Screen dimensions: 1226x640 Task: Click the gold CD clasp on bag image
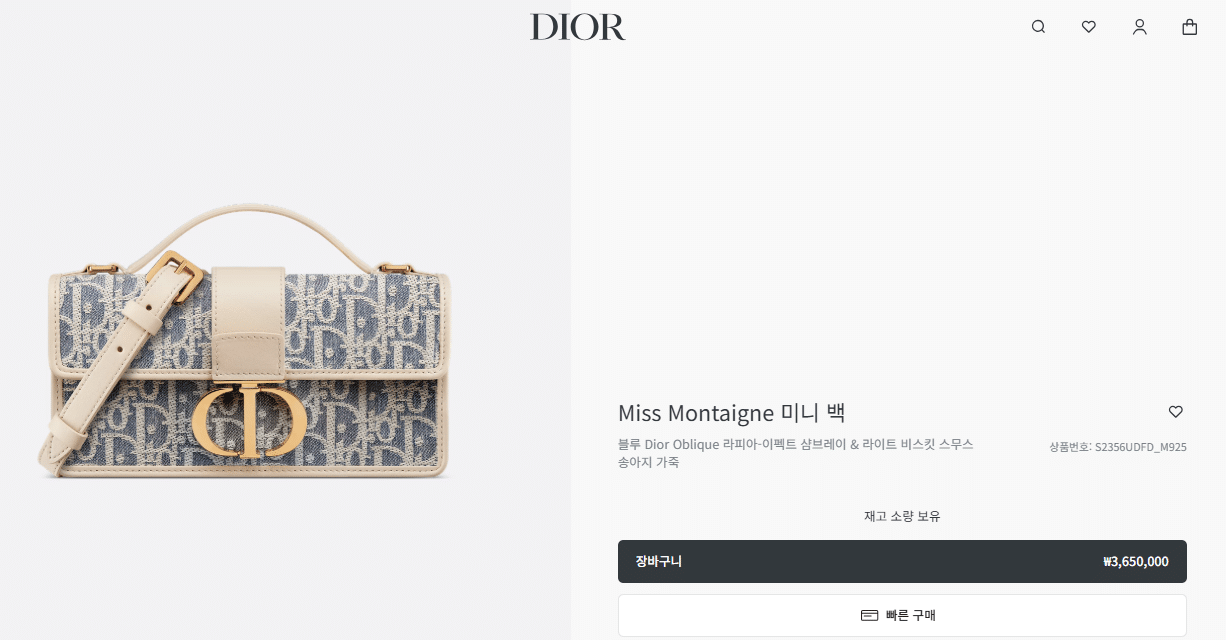click(x=249, y=420)
